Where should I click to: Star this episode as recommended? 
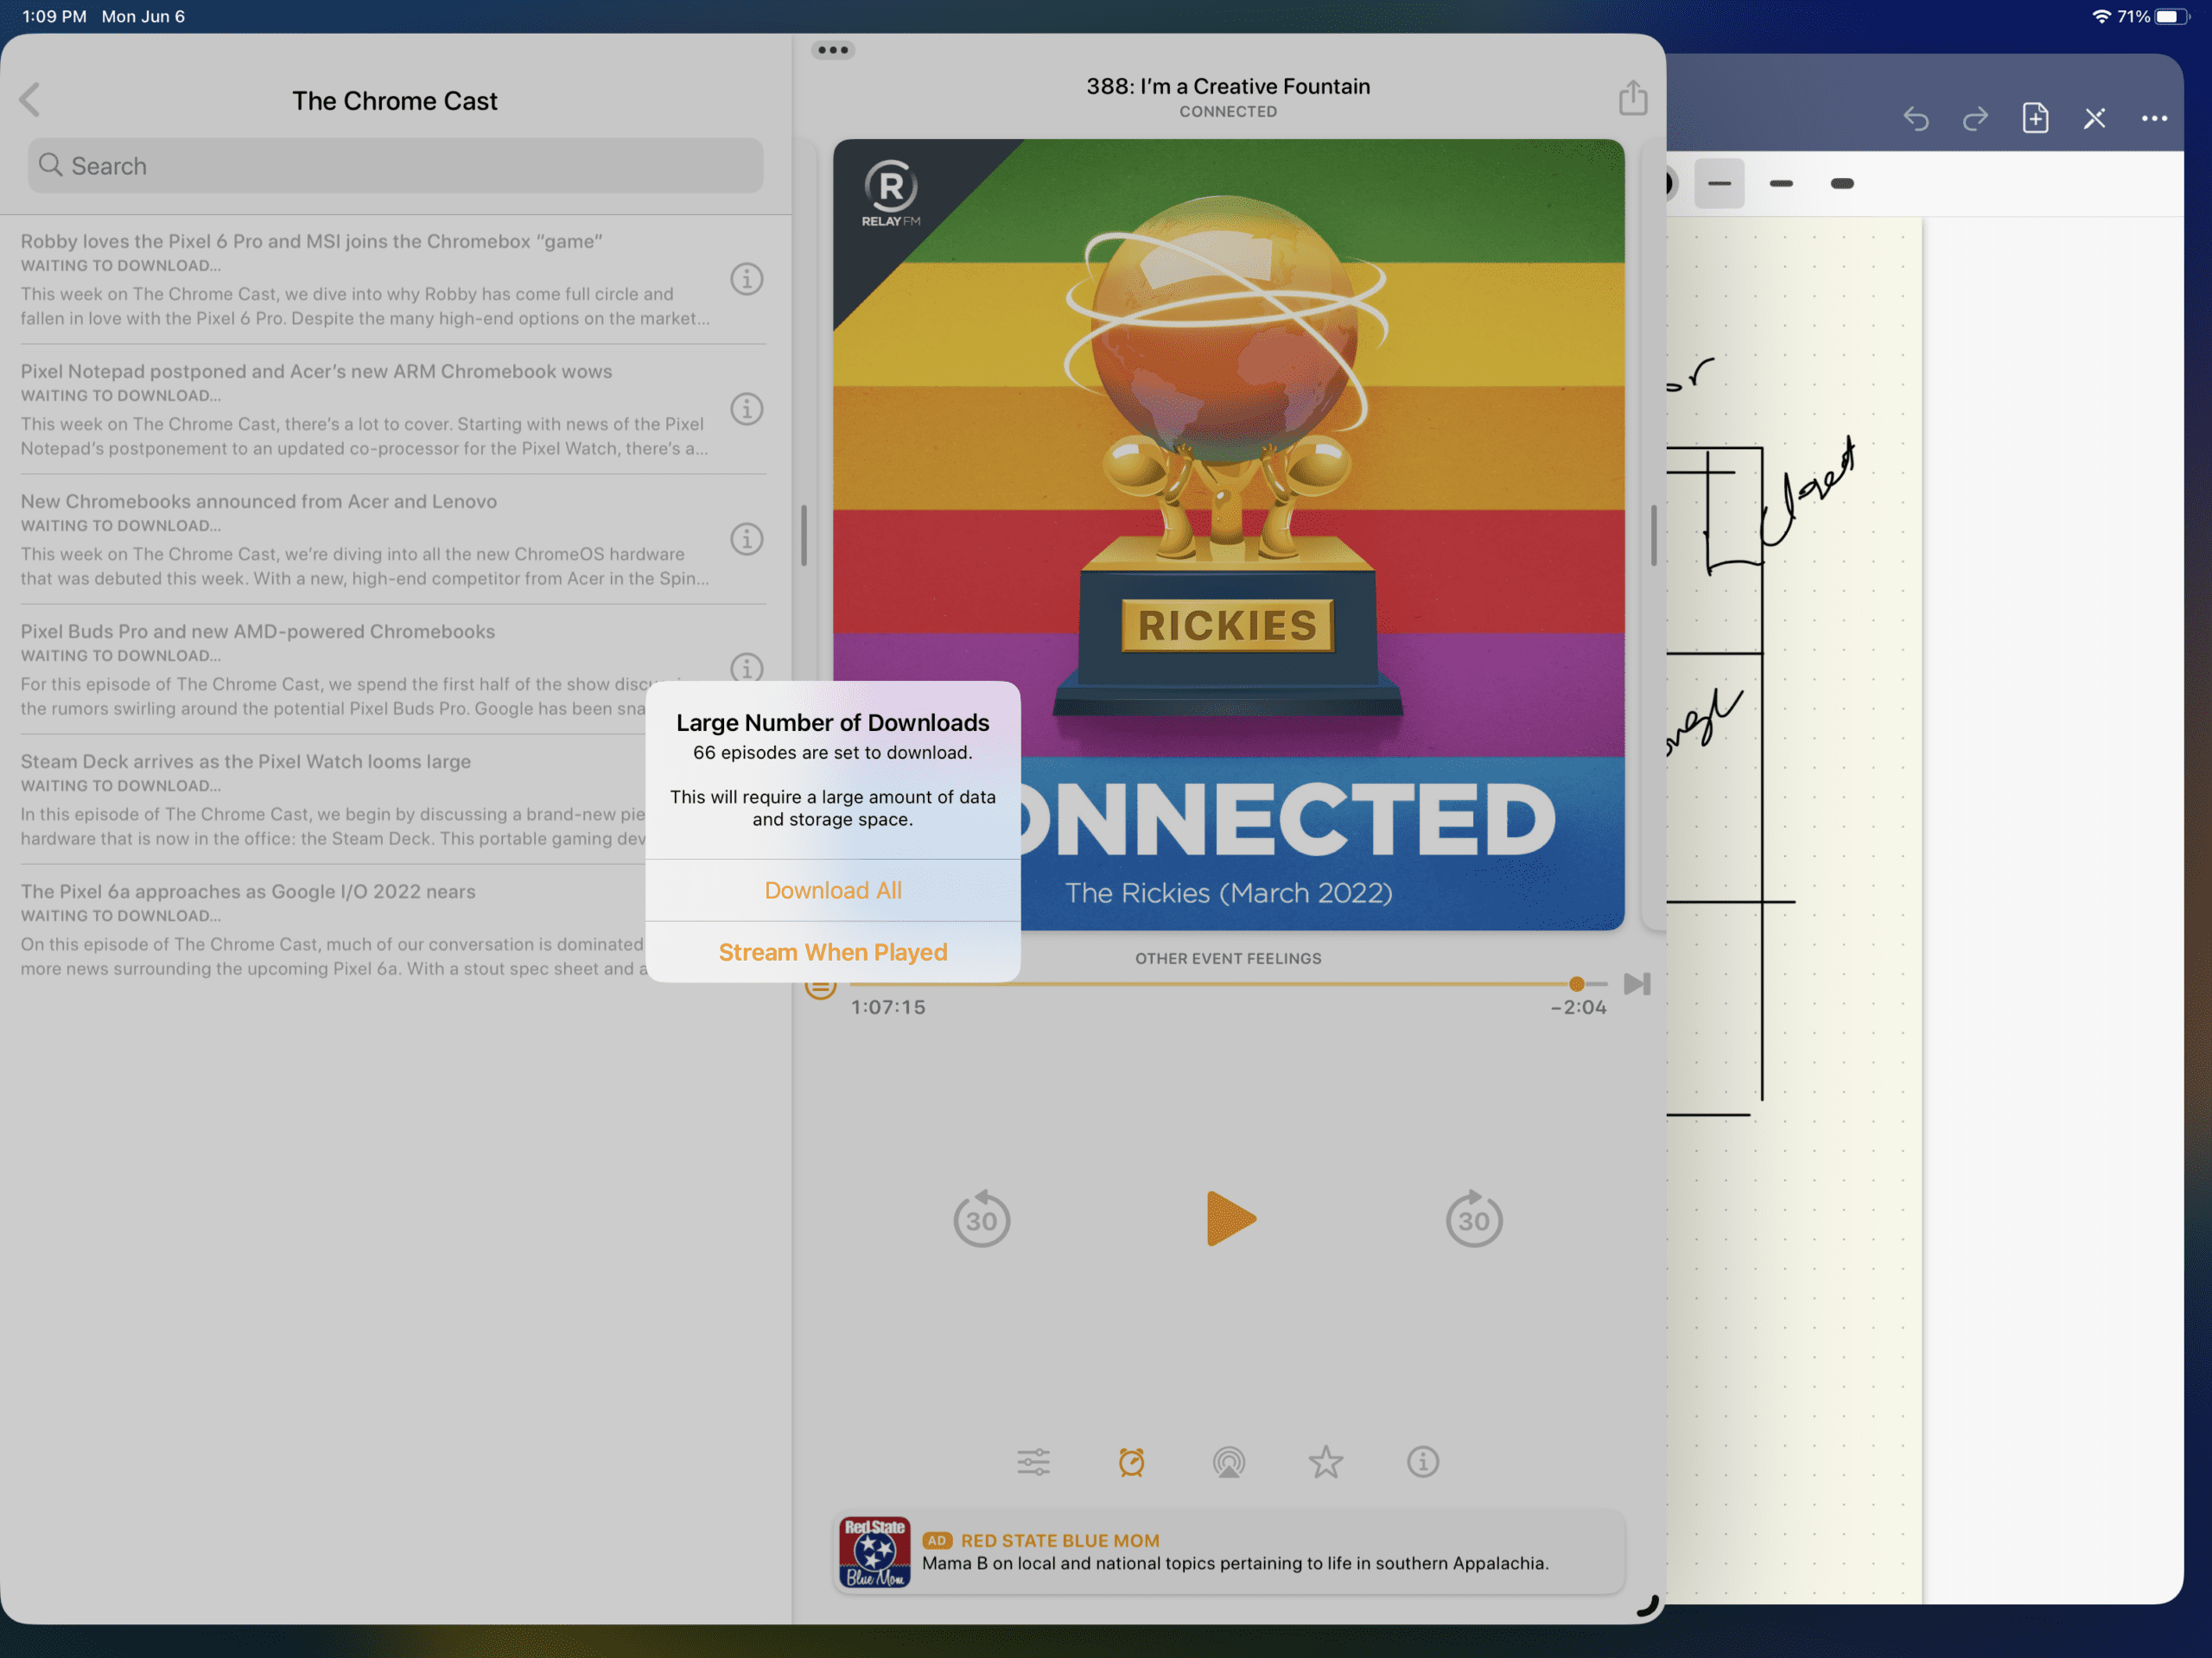pyautogui.click(x=1325, y=1462)
